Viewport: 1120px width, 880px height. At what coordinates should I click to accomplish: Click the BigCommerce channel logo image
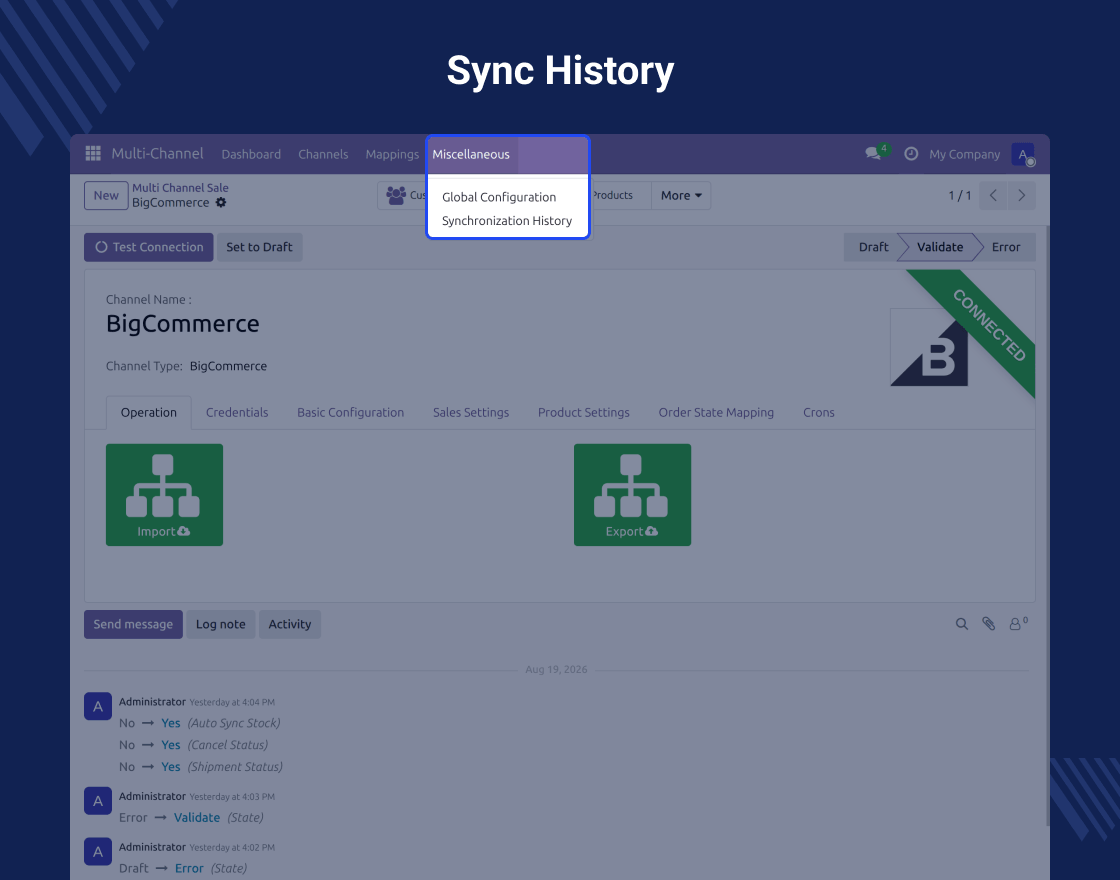click(929, 347)
